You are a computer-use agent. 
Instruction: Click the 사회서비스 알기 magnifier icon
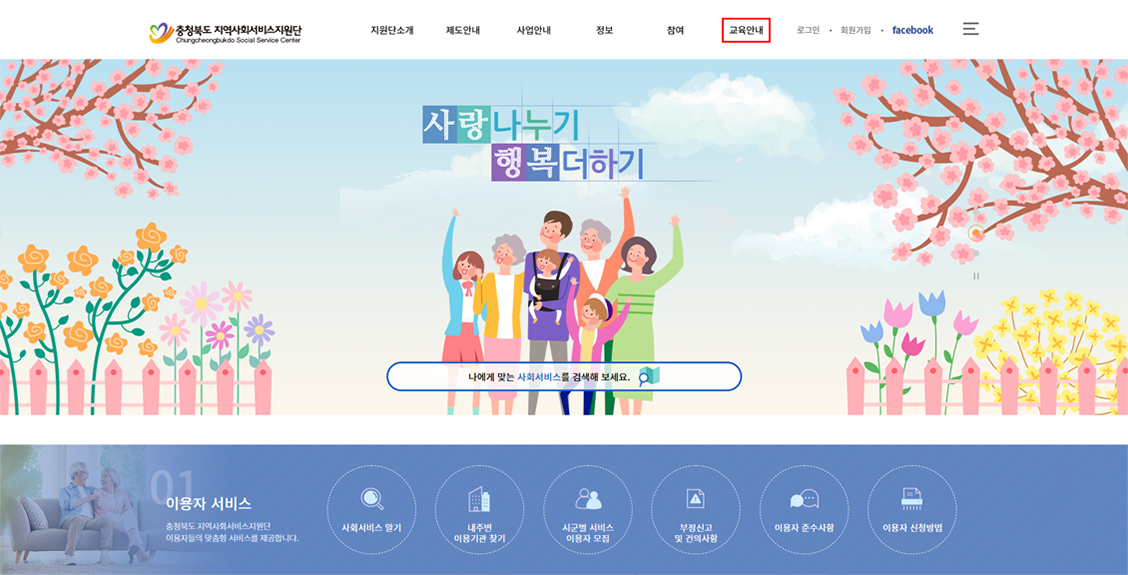[372, 498]
